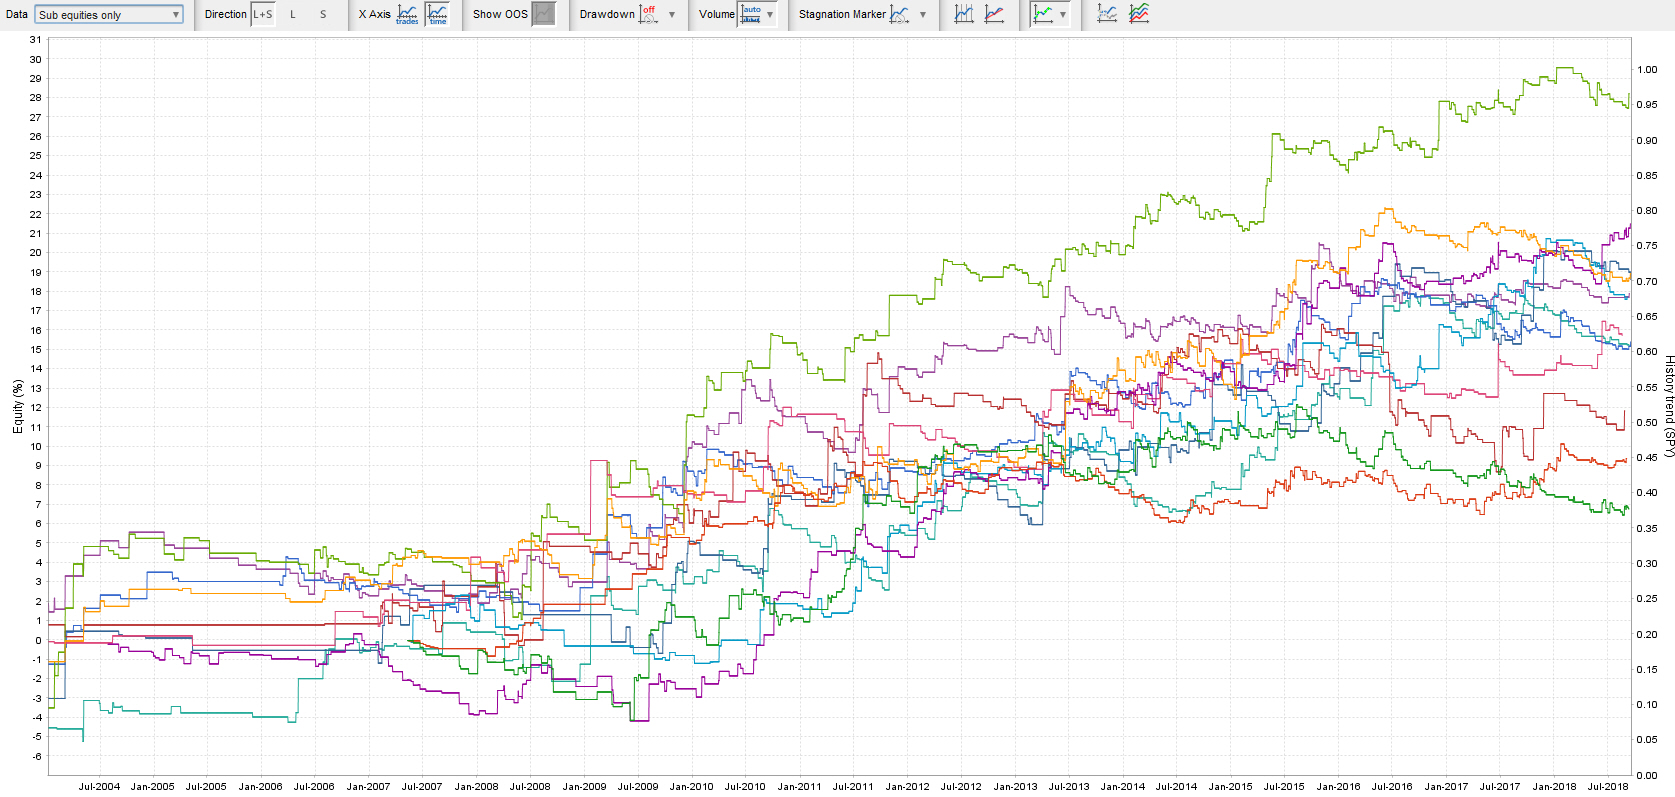Click the 'Jan-2016' date label

click(1338, 786)
